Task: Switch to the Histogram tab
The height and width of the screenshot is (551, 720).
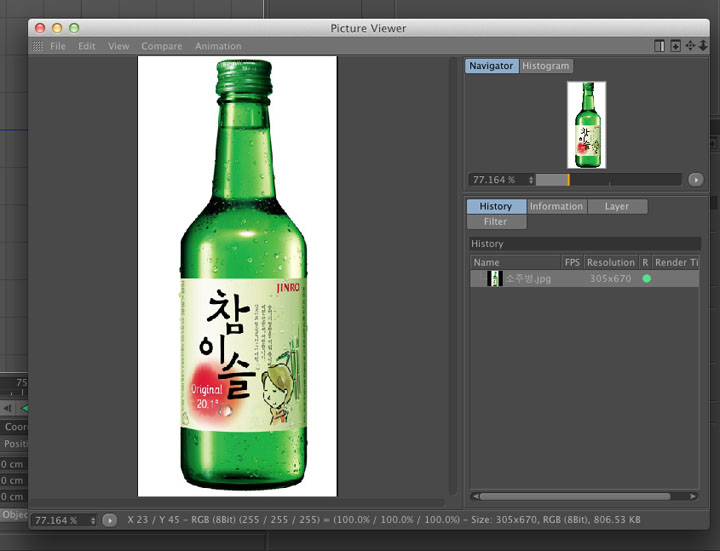Action: point(546,66)
